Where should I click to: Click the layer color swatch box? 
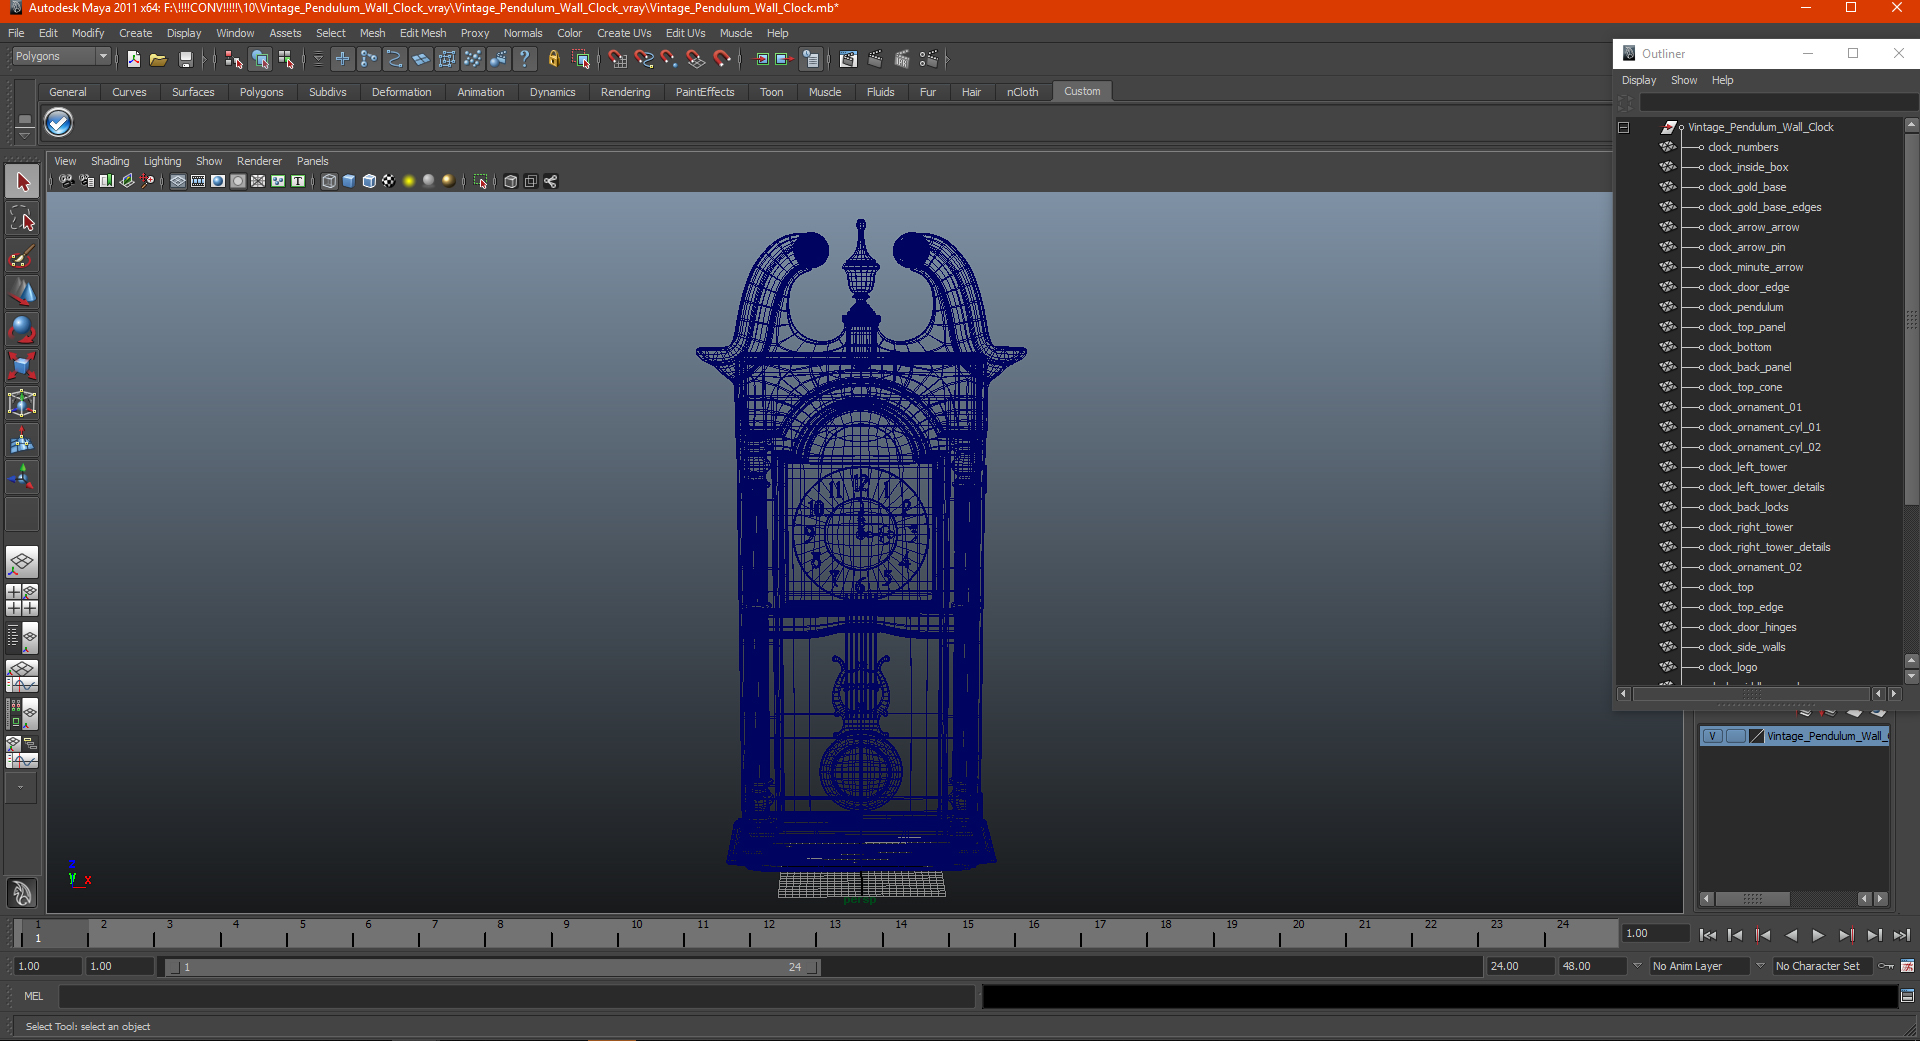click(x=1756, y=736)
